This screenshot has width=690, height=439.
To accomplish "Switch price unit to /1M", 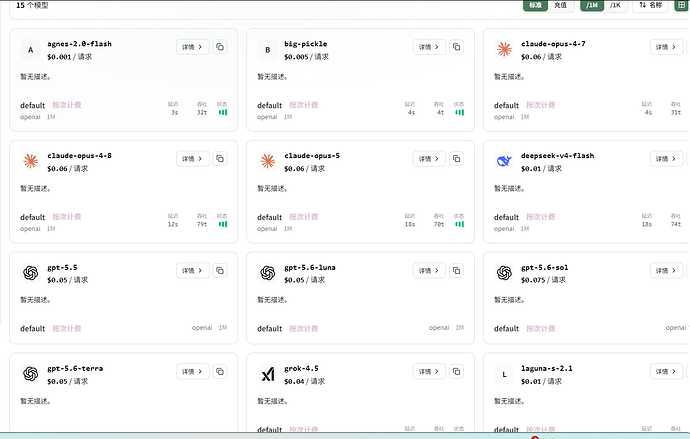I will [592, 5].
